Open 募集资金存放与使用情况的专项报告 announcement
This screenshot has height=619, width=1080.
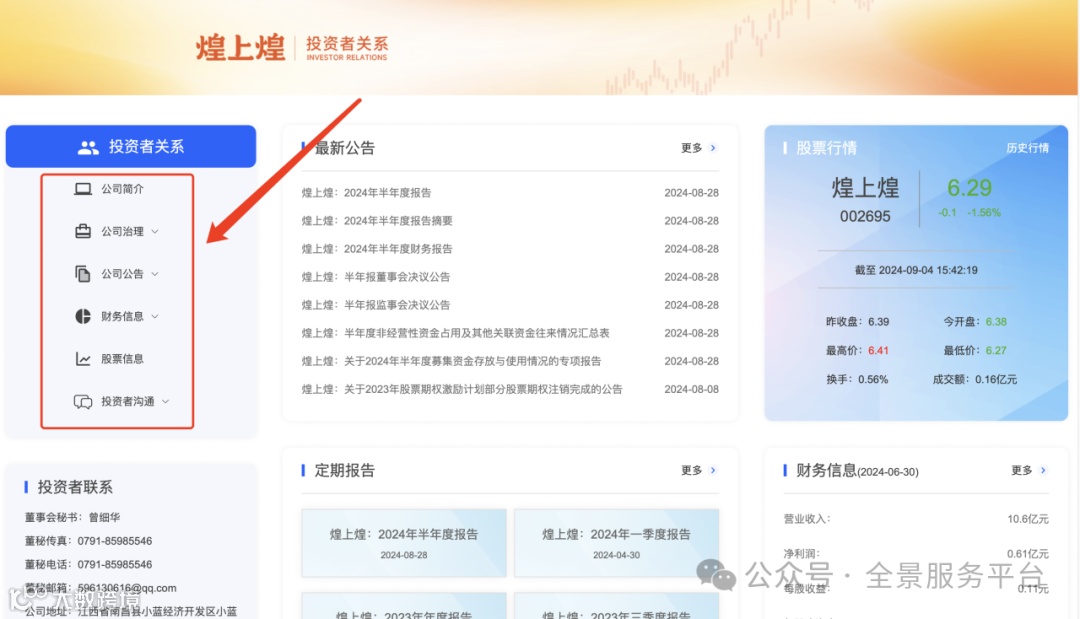tap(451, 361)
